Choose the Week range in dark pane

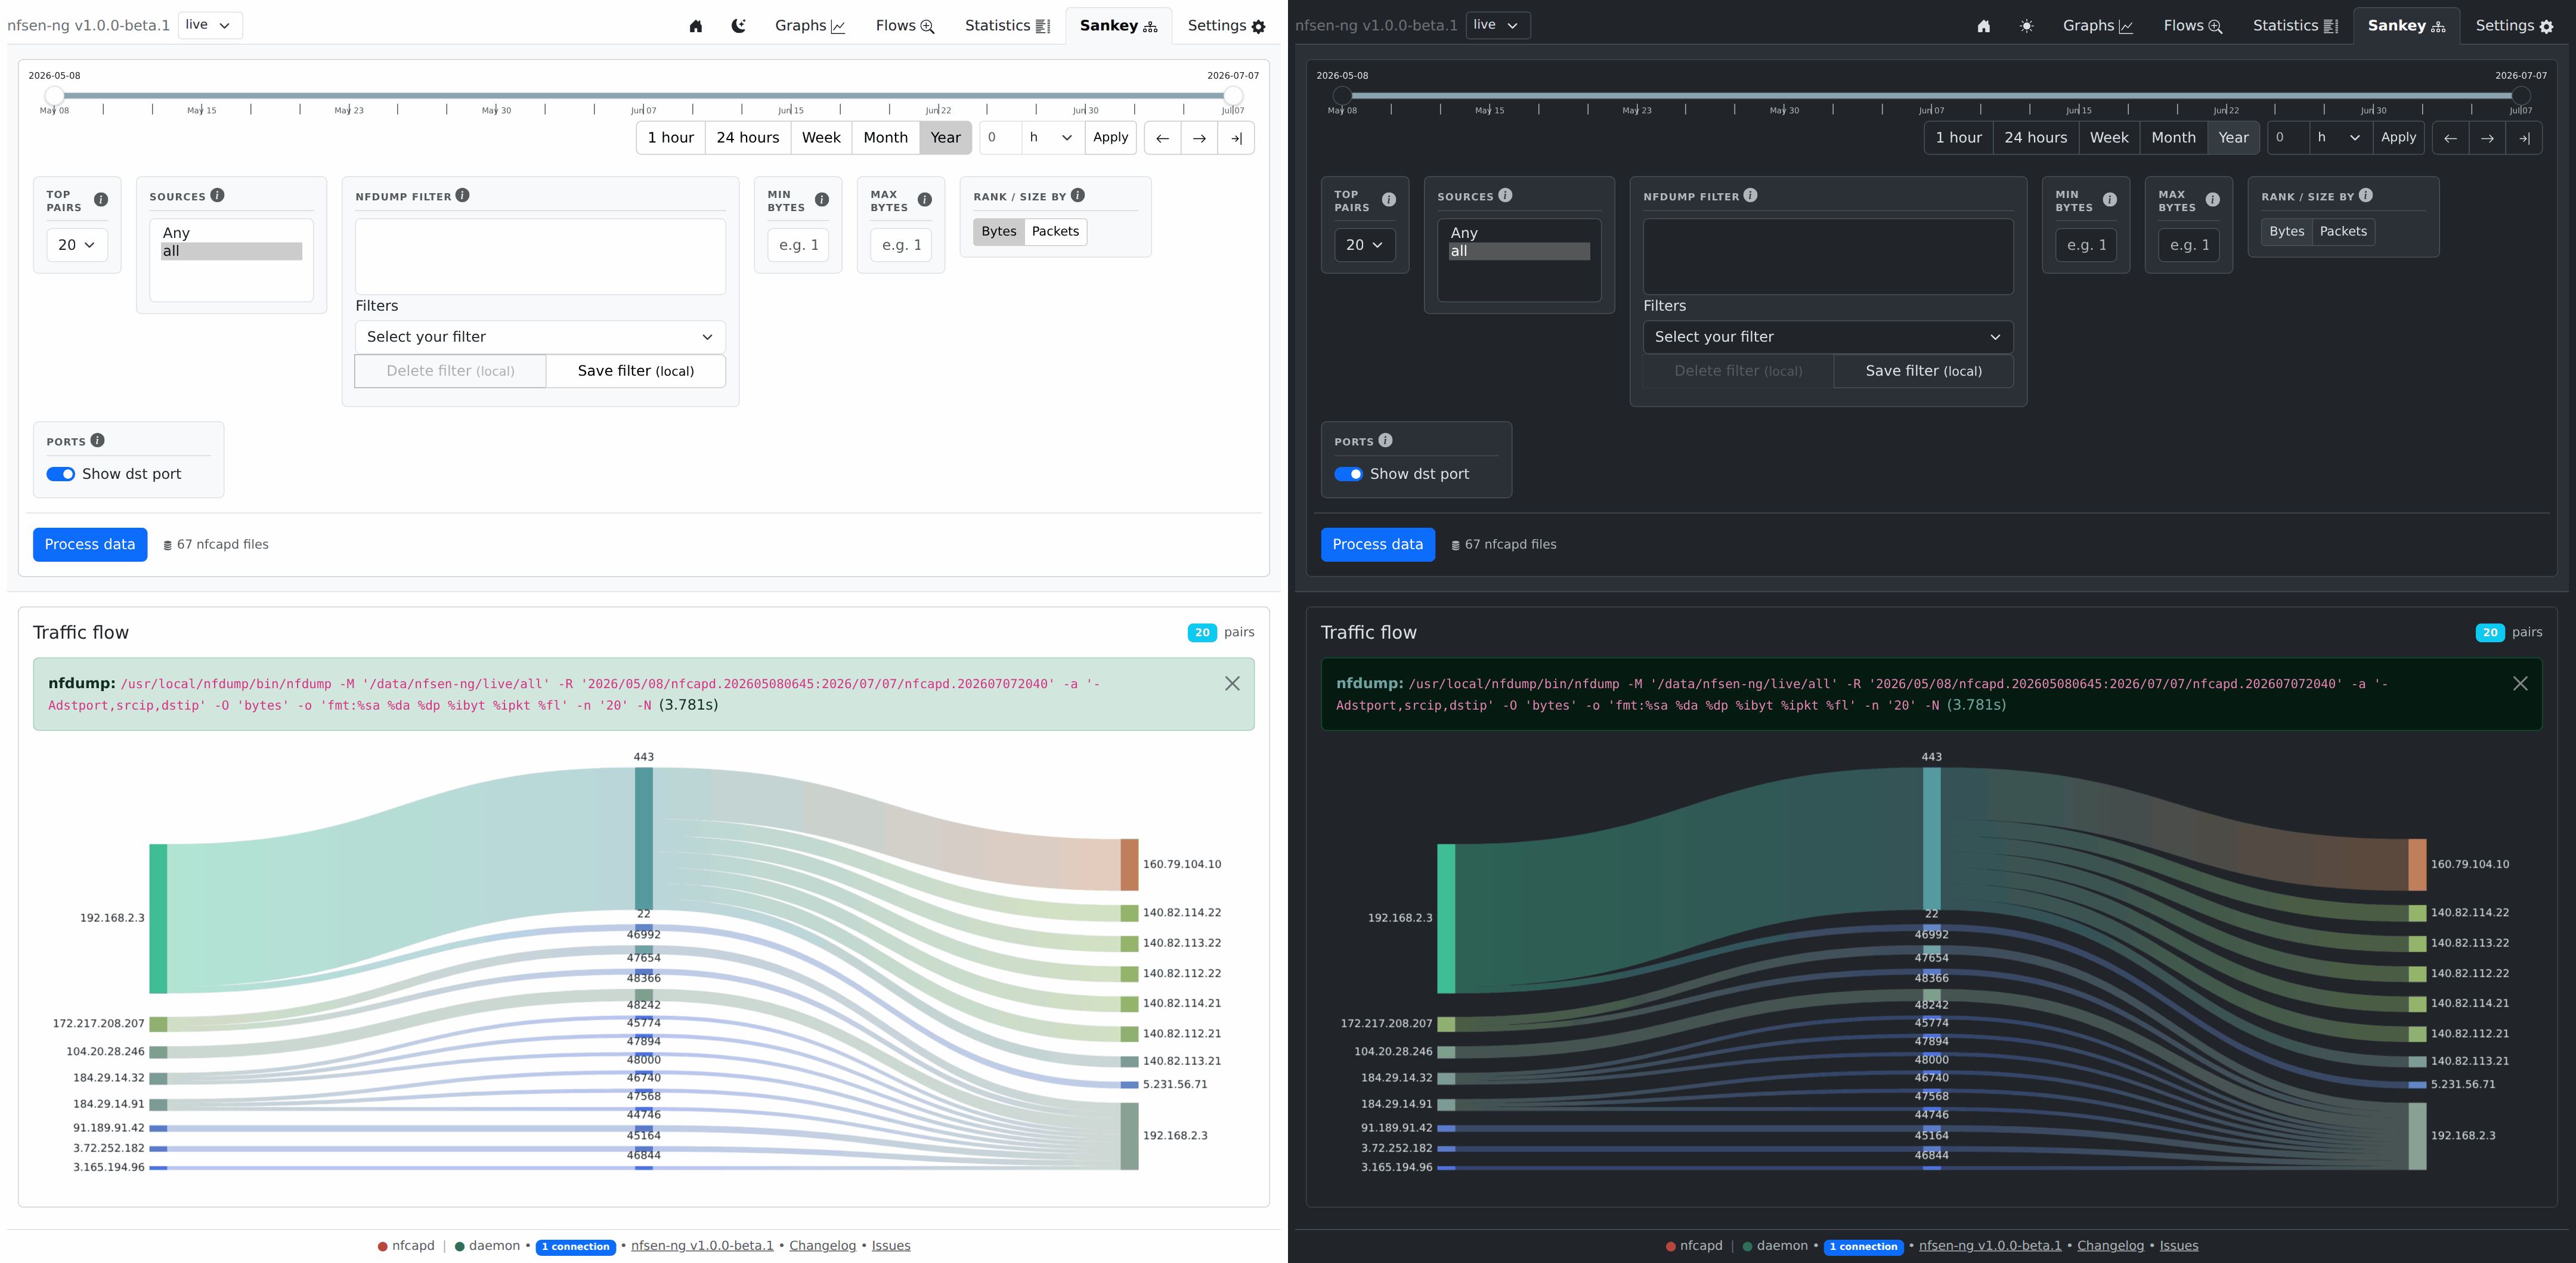[2109, 138]
